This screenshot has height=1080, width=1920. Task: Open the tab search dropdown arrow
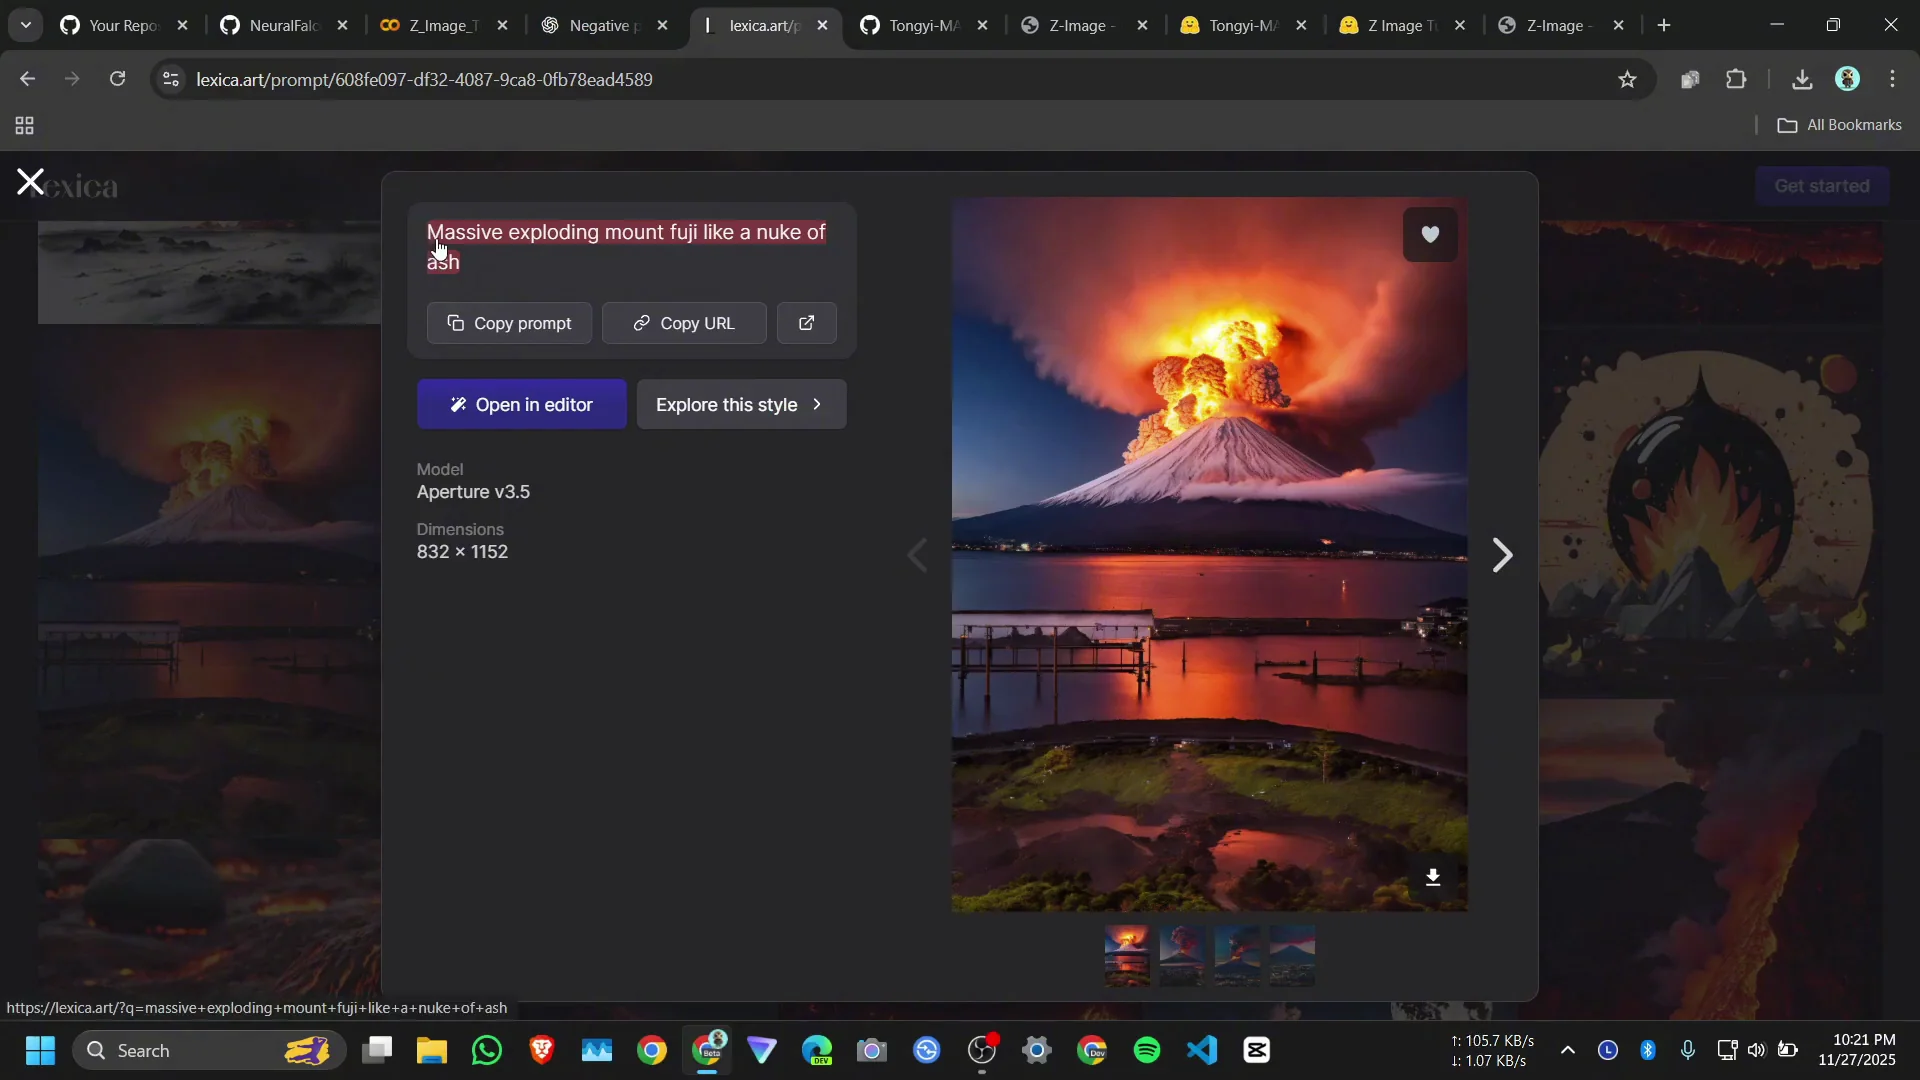[x=26, y=25]
